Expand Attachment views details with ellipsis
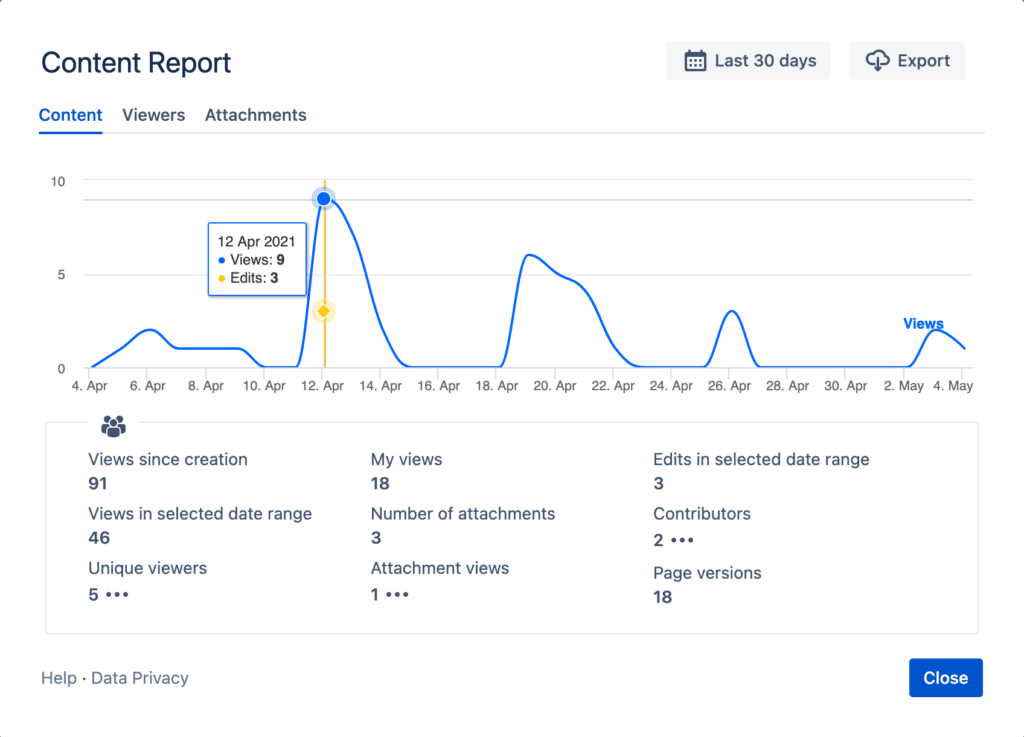The height and width of the screenshot is (737, 1024). coord(397,595)
